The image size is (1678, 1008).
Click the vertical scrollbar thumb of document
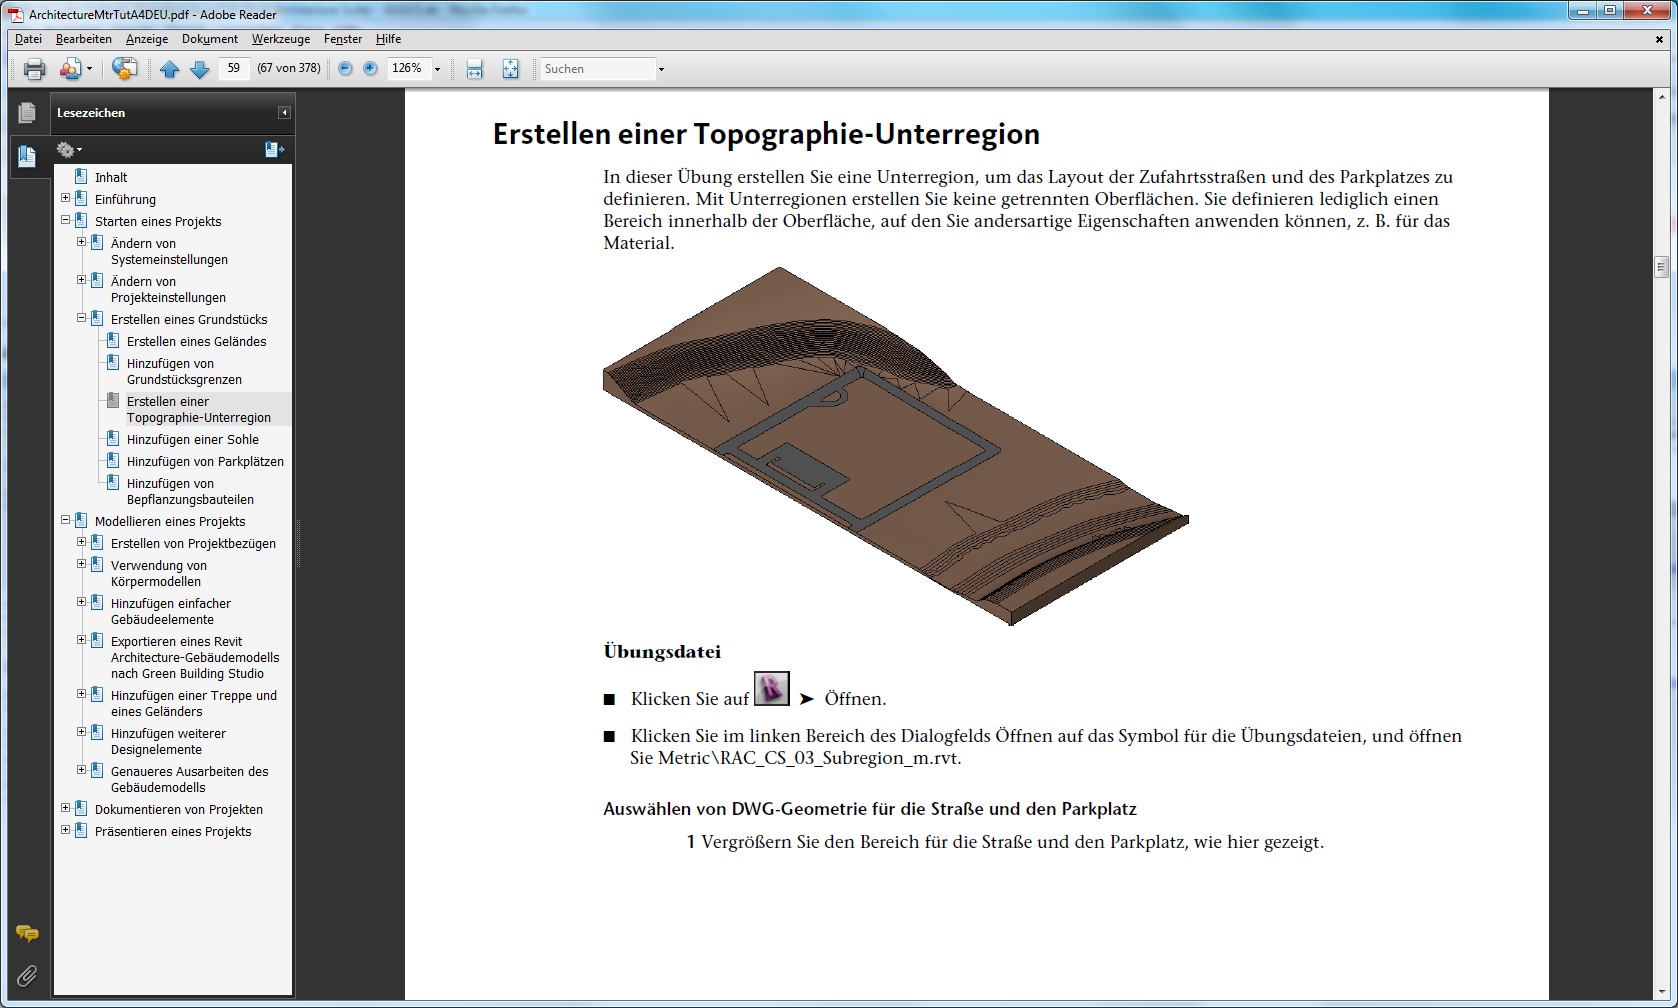[x=1661, y=266]
